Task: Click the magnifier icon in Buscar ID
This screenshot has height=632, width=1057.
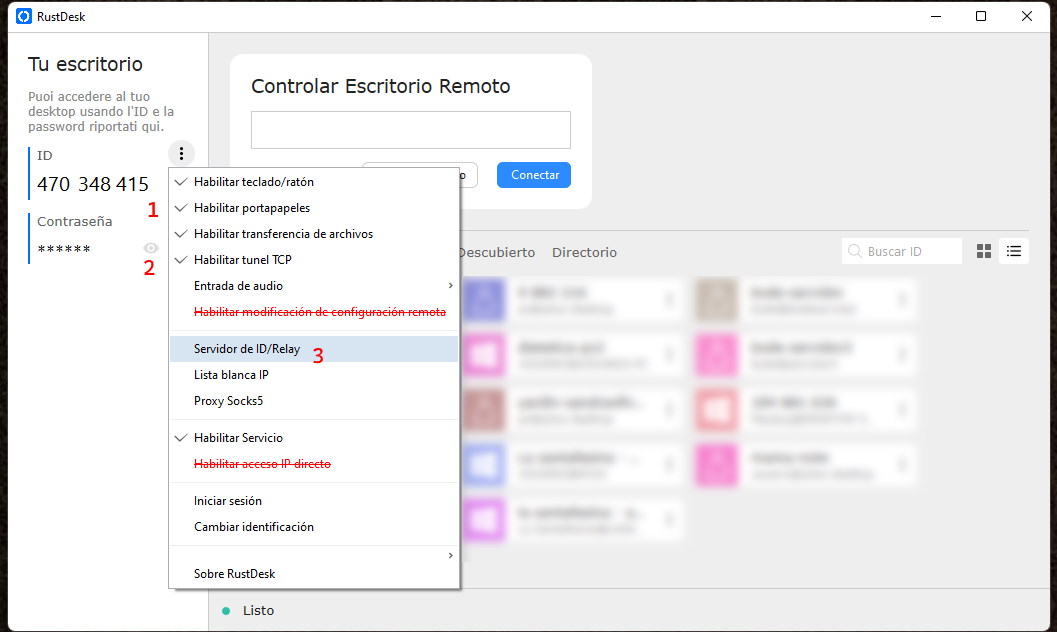Action: [x=855, y=251]
